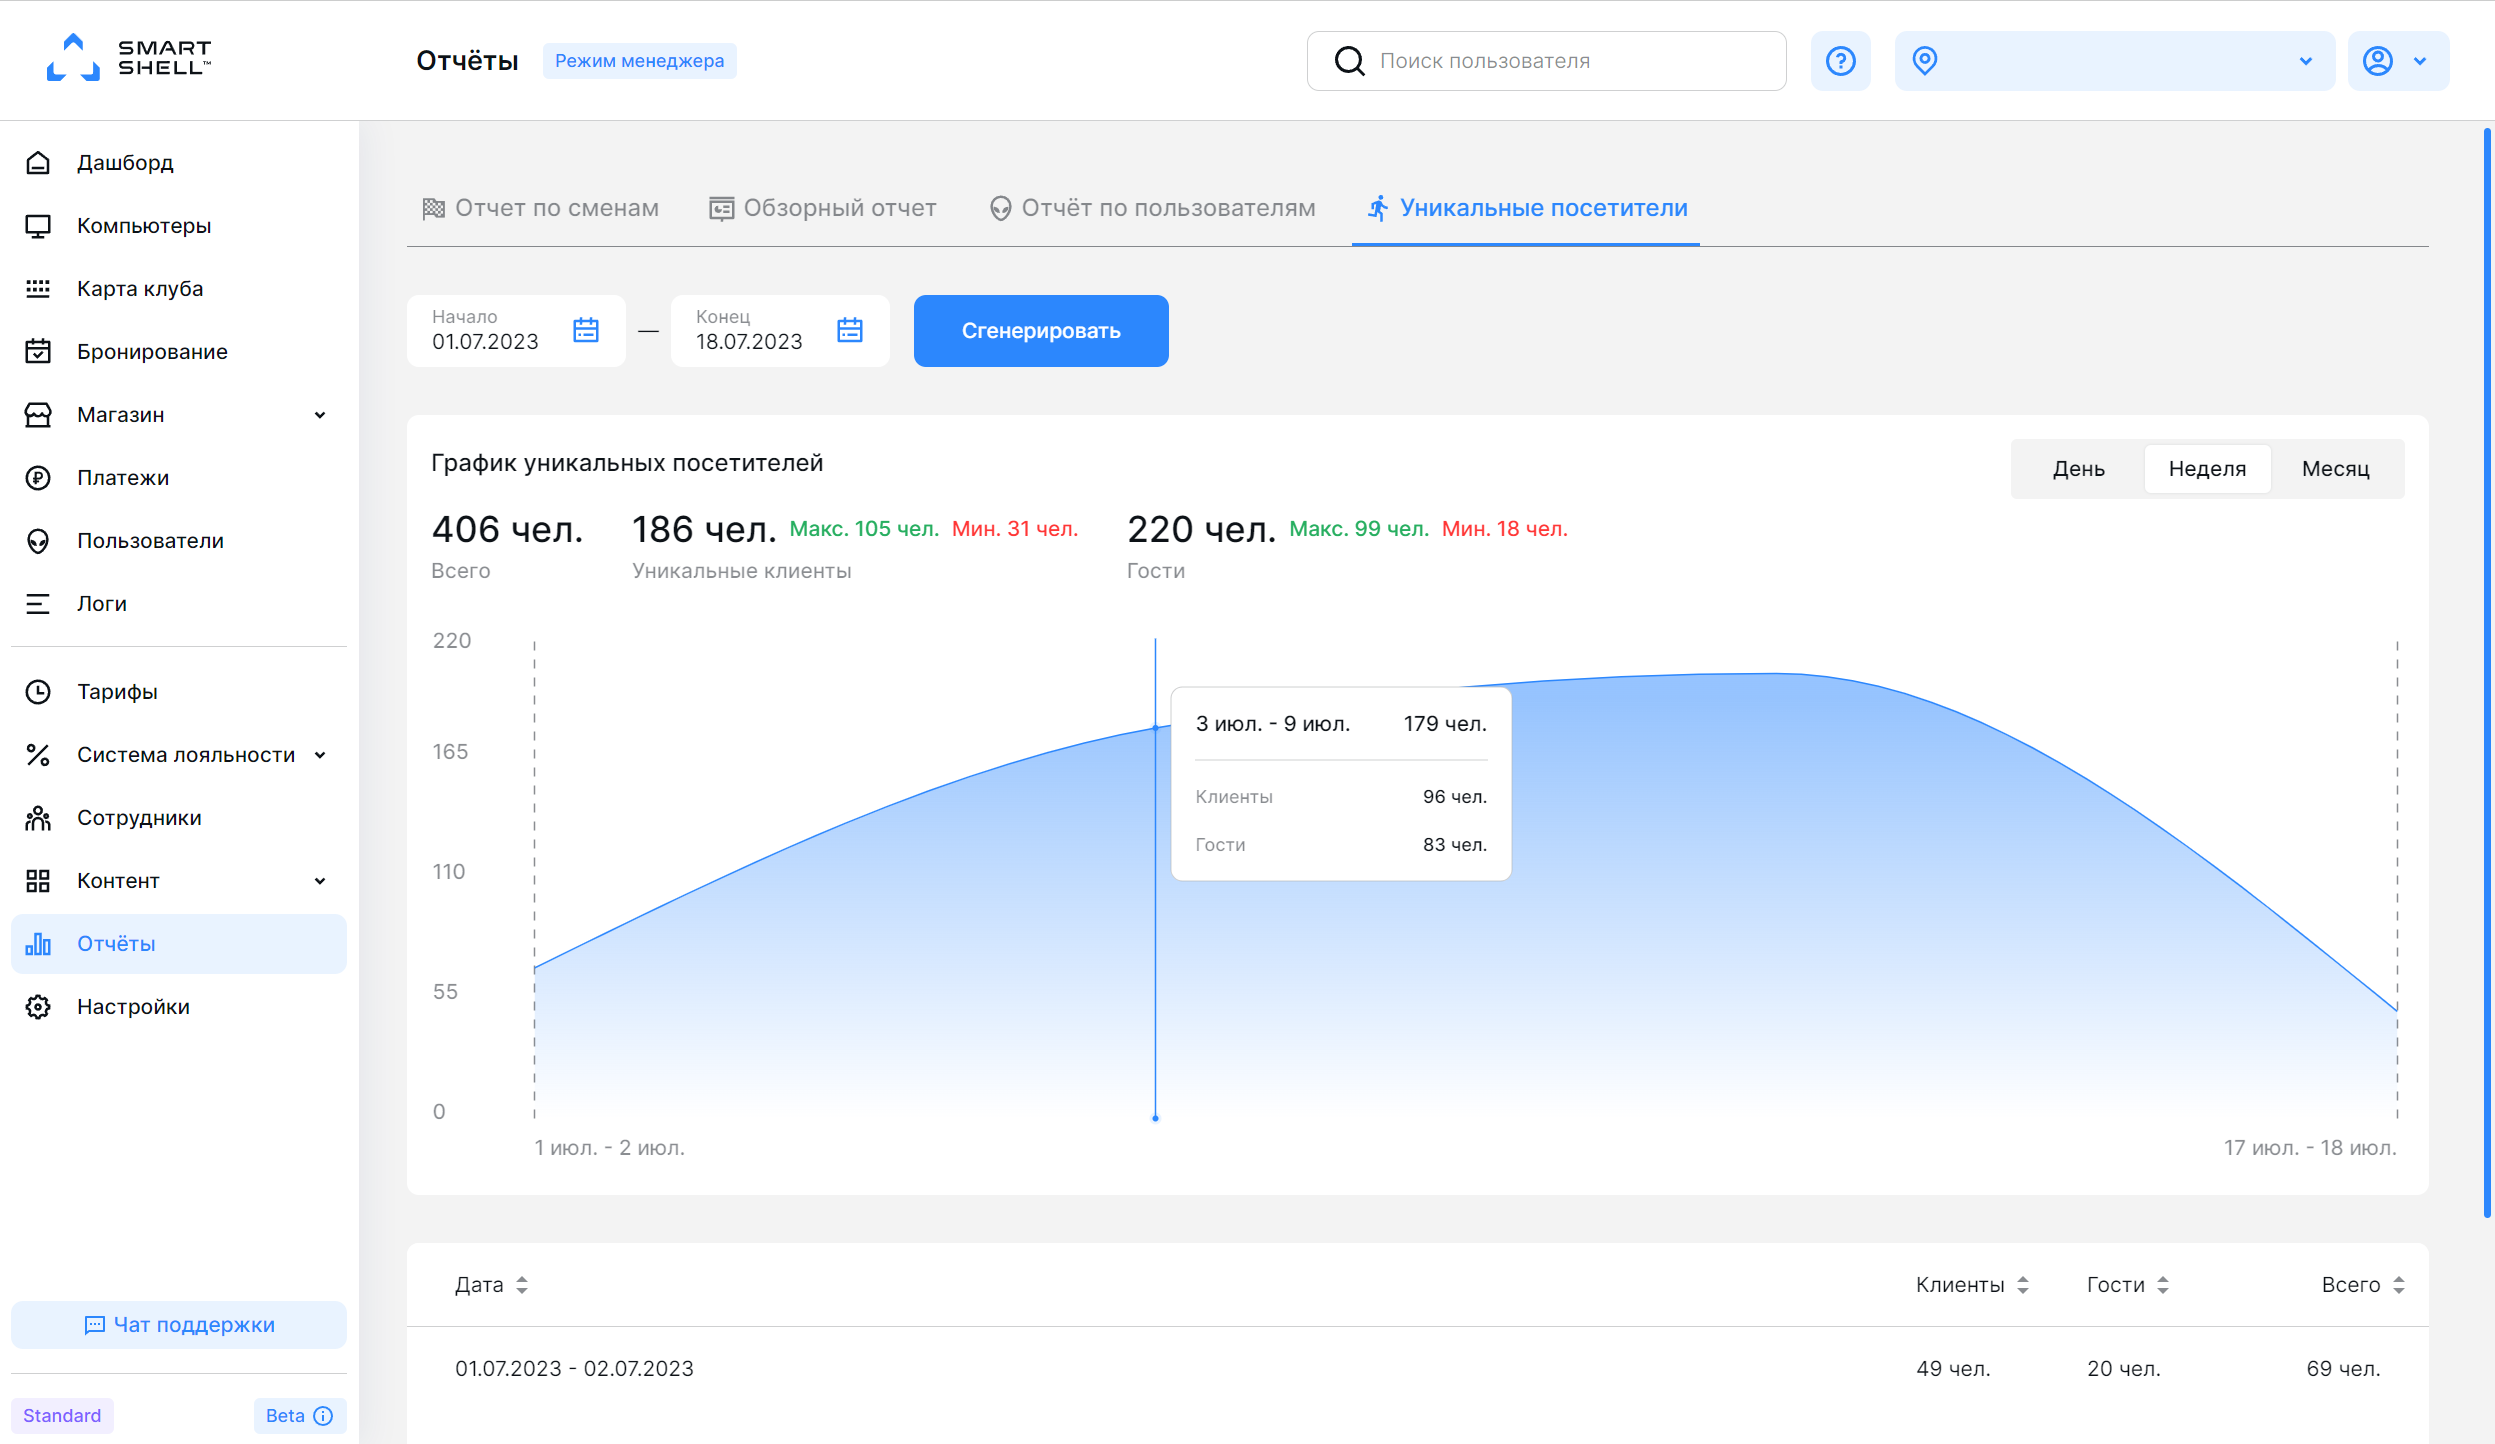Click the Reports bar chart icon

tap(38, 944)
